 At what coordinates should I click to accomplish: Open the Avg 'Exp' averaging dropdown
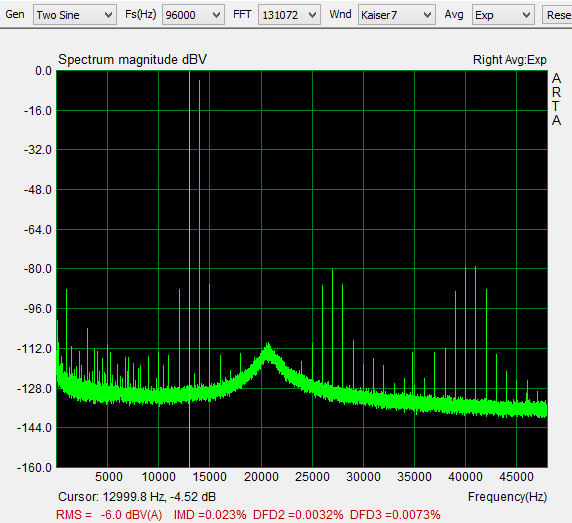pyautogui.click(x=503, y=15)
